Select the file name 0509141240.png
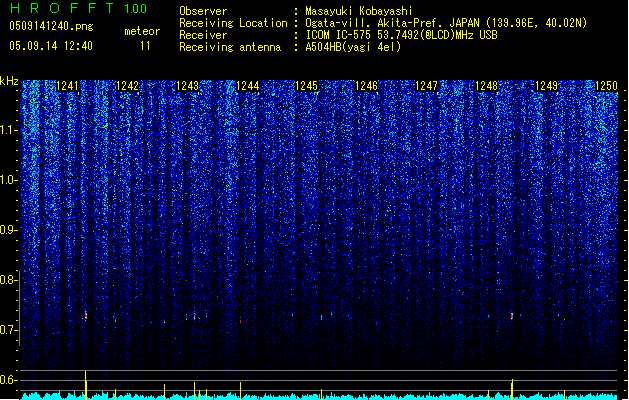 pyautogui.click(x=51, y=26)
